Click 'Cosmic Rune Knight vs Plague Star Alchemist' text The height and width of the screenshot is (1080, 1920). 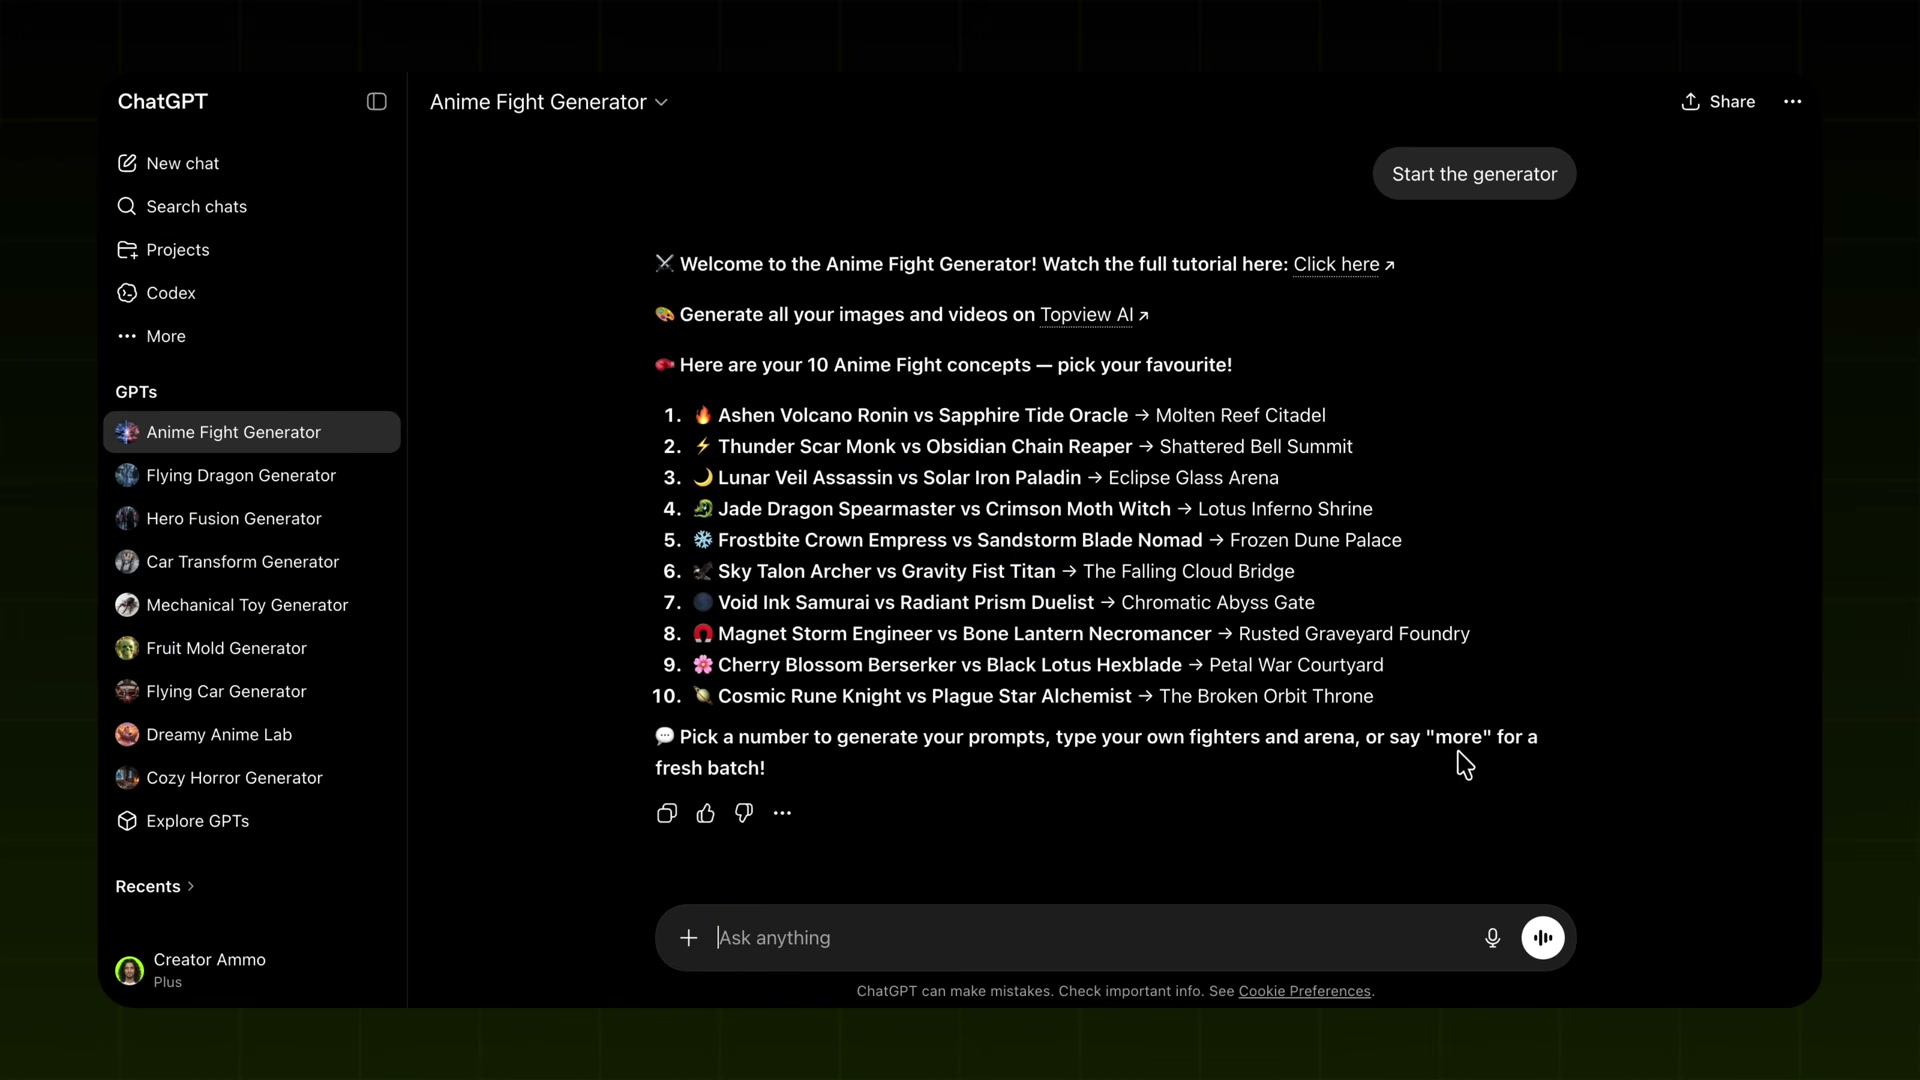(925, 696)
